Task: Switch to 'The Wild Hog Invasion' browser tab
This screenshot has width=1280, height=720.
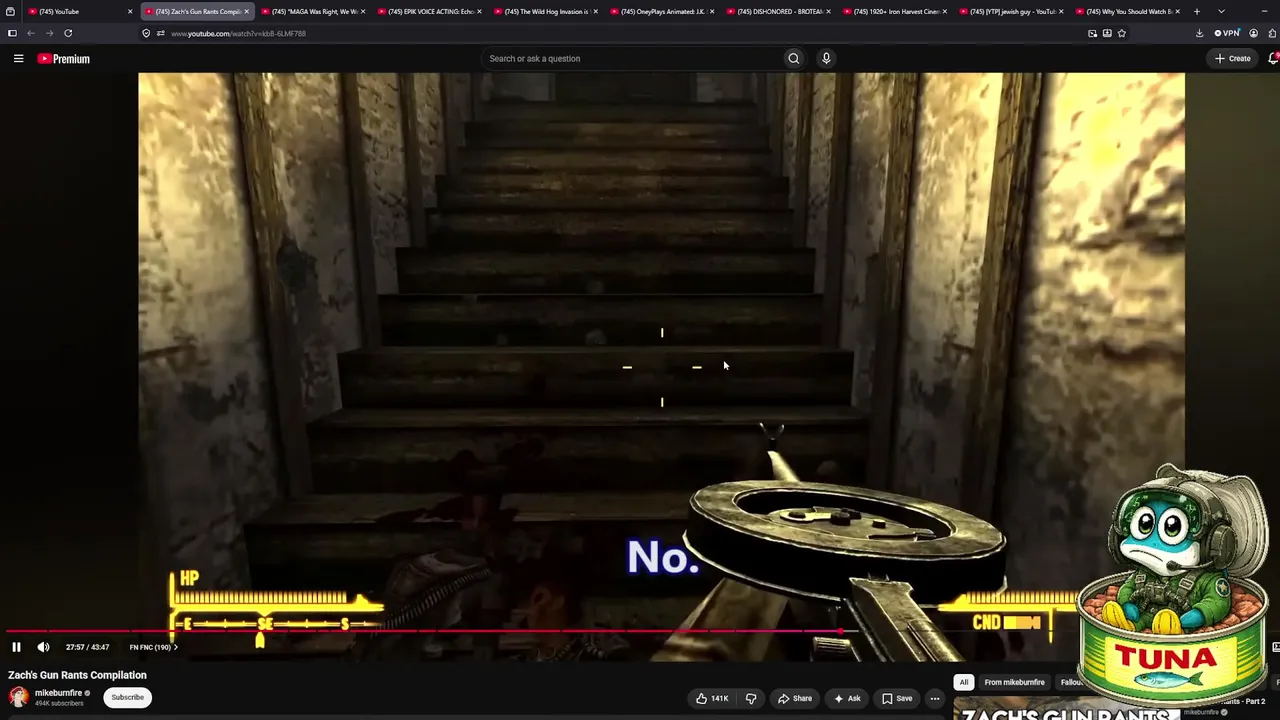Action: pyautogui.click(x=545, y=11)
